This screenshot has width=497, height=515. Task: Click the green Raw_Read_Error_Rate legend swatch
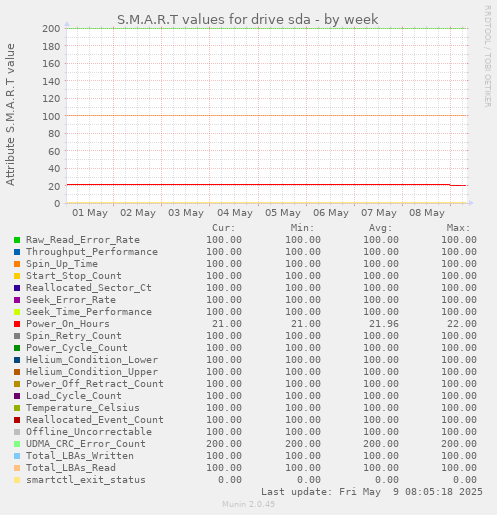click(17, 240)
